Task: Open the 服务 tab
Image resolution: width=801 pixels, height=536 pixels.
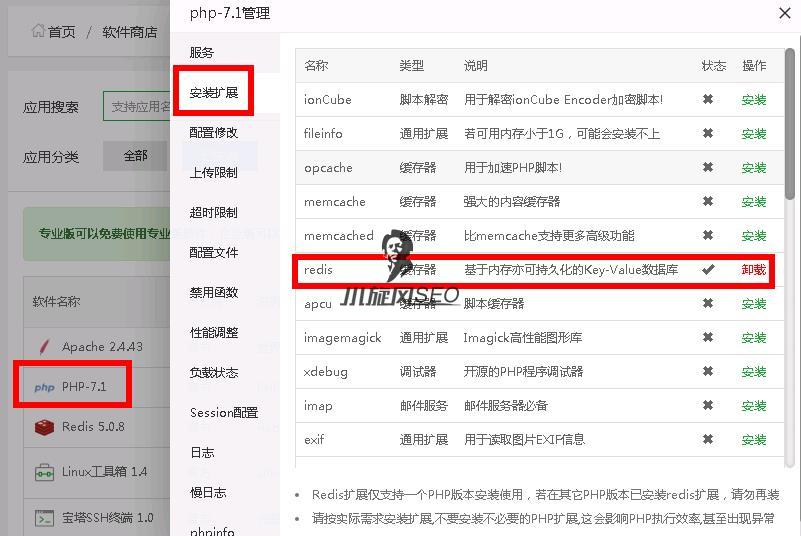Action: click(x=202, y=53)
